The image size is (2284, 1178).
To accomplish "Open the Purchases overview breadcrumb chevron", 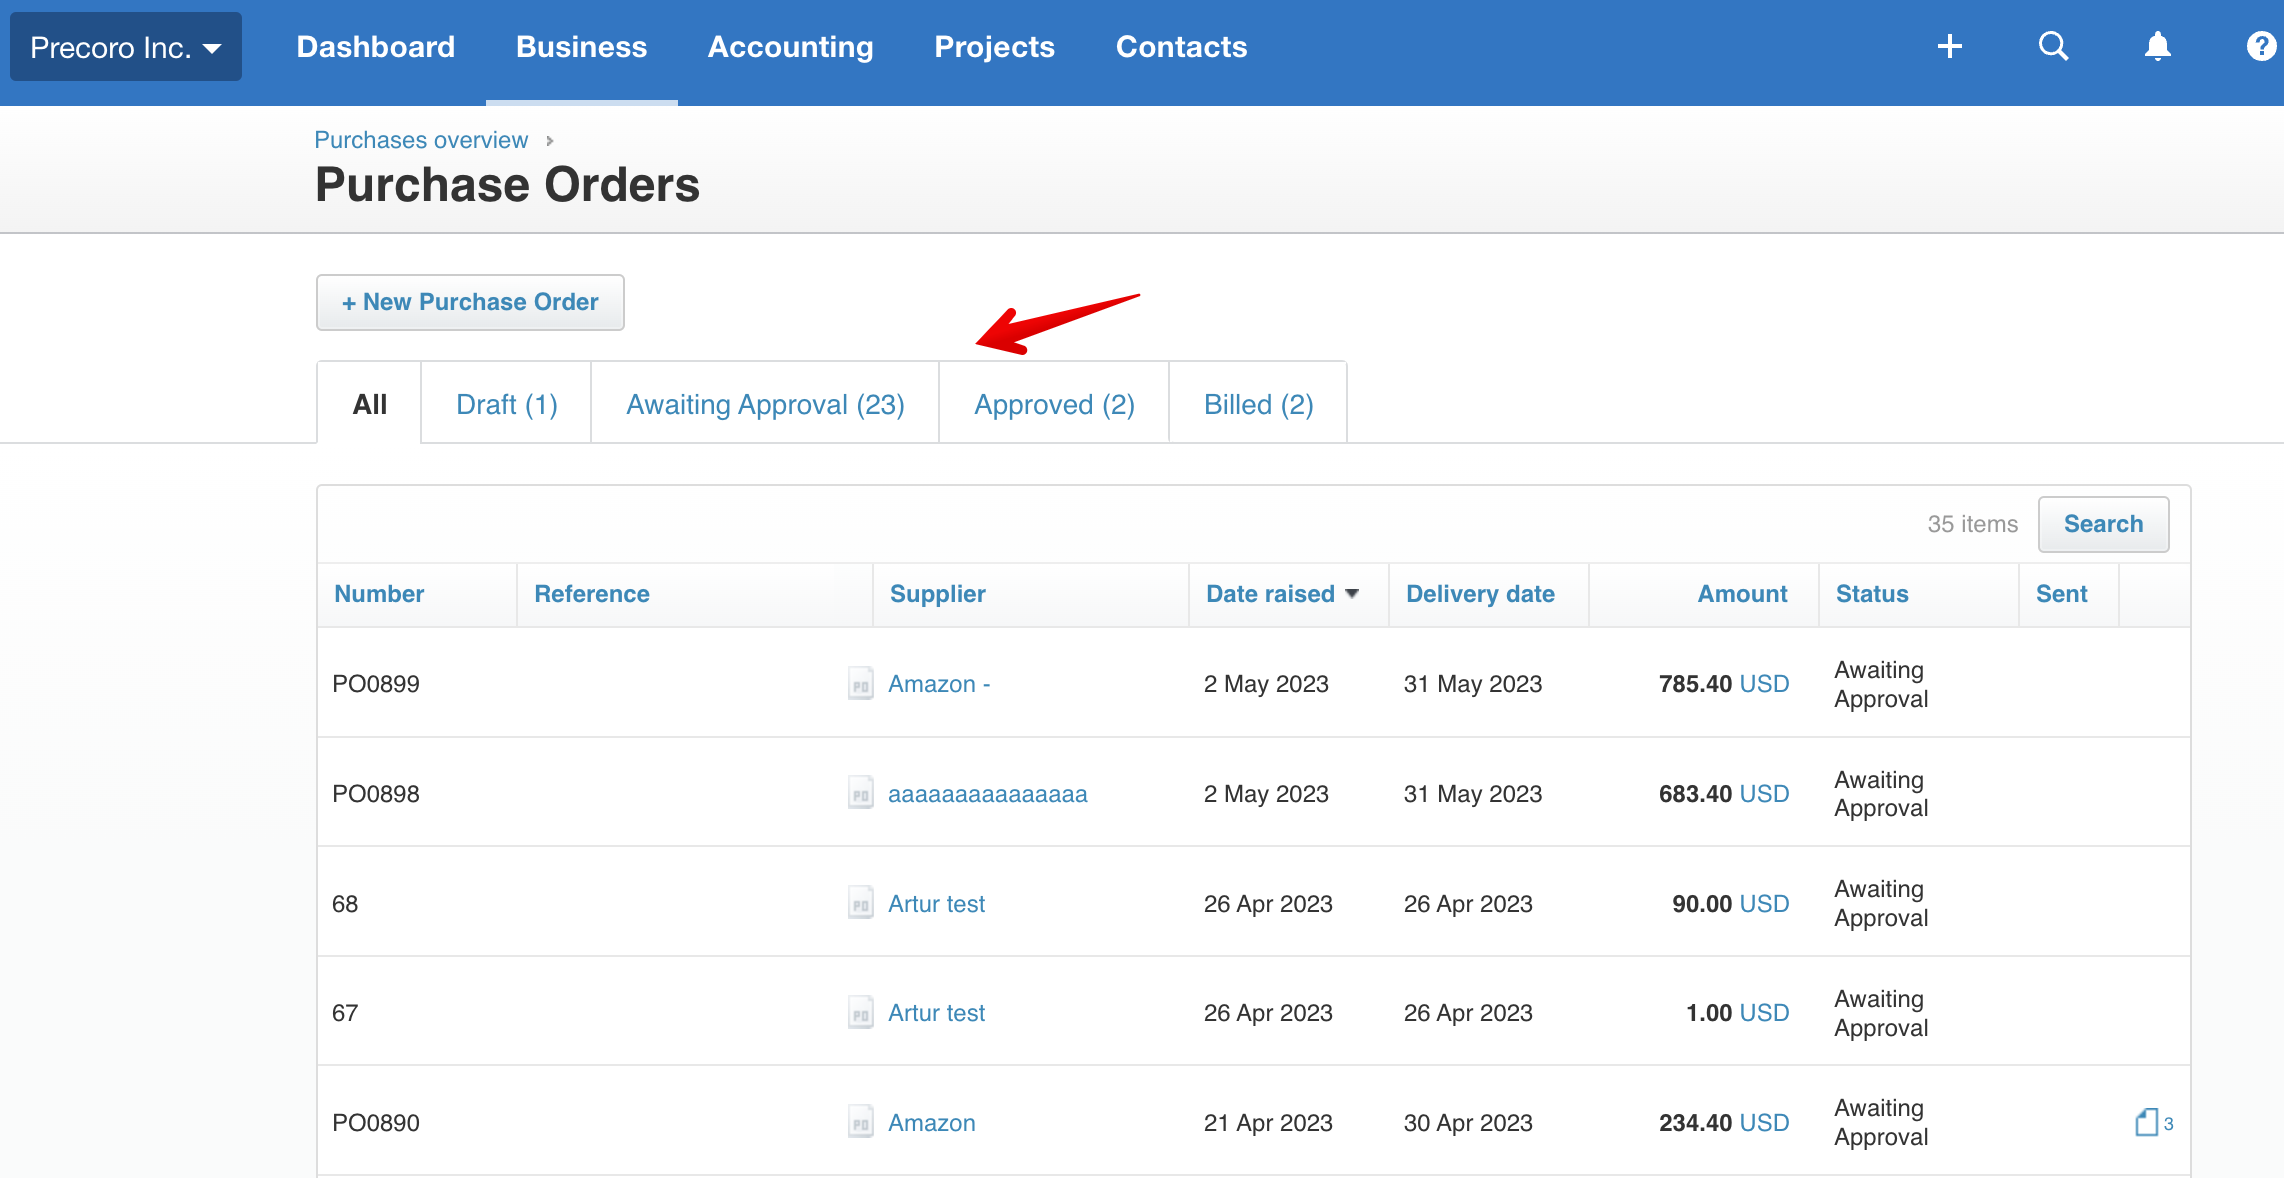I will click(550, 141).
